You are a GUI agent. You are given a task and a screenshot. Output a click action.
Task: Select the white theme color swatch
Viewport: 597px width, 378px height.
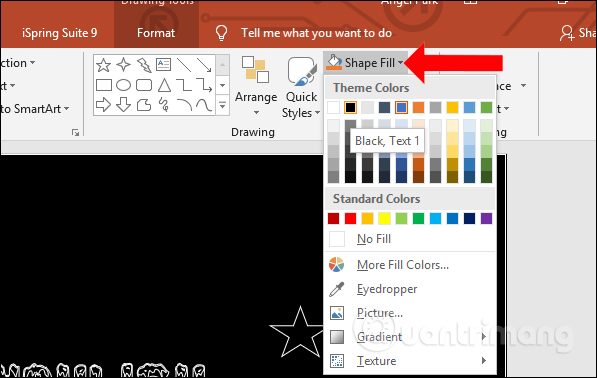click(x=334, y=108)
